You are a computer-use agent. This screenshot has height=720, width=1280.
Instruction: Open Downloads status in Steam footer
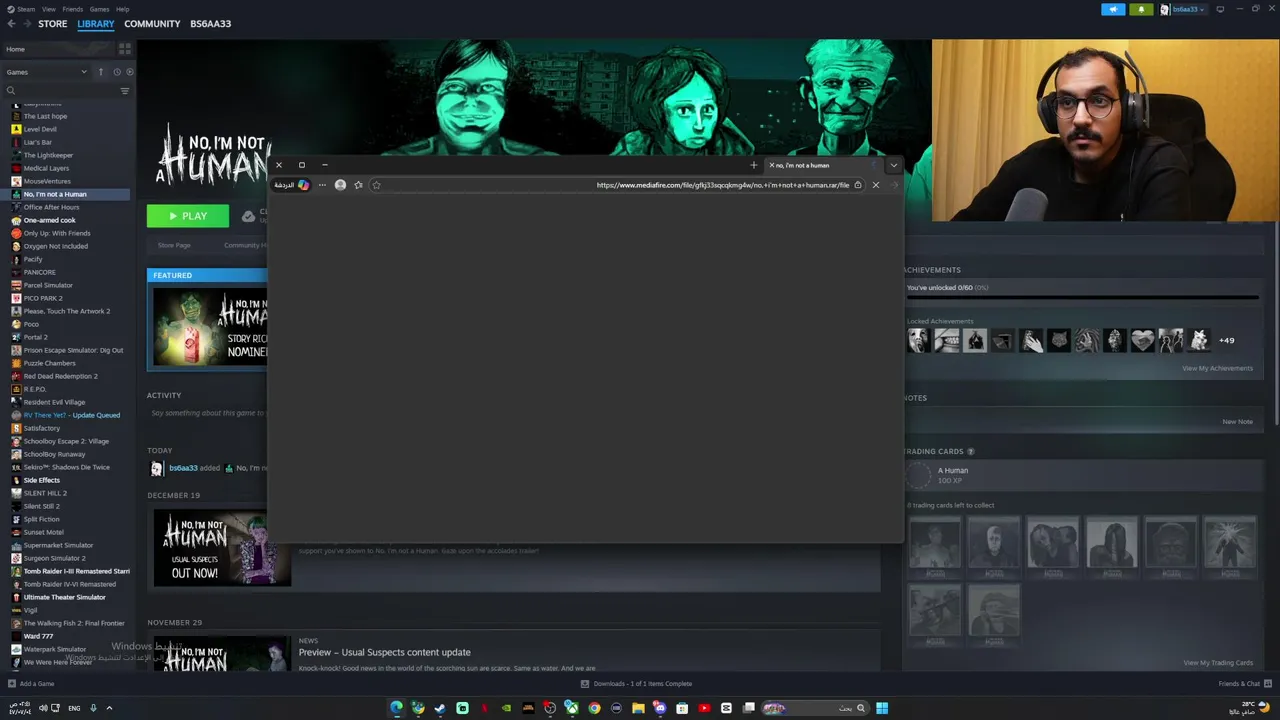tap(636, 684)
